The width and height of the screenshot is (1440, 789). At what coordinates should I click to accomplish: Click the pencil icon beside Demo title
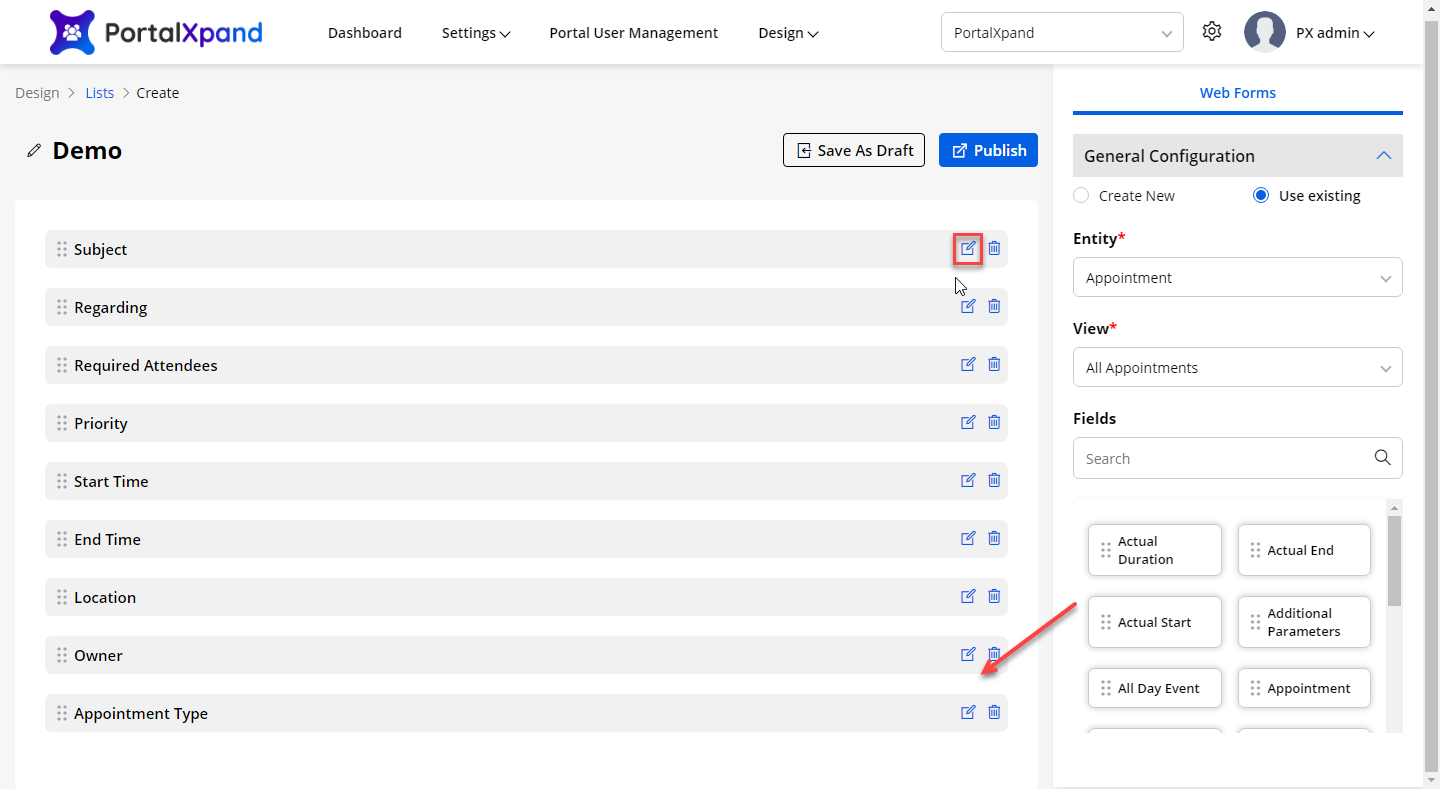pos(35,151)
